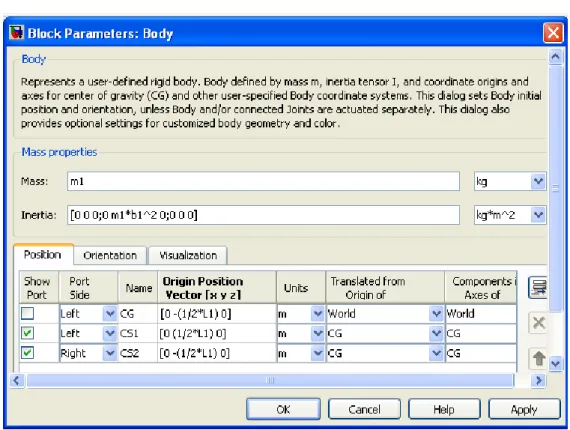570x430 pixels.
Task: Click the delete row X icon
Action: pyautogui.click(x=538, y=323)
